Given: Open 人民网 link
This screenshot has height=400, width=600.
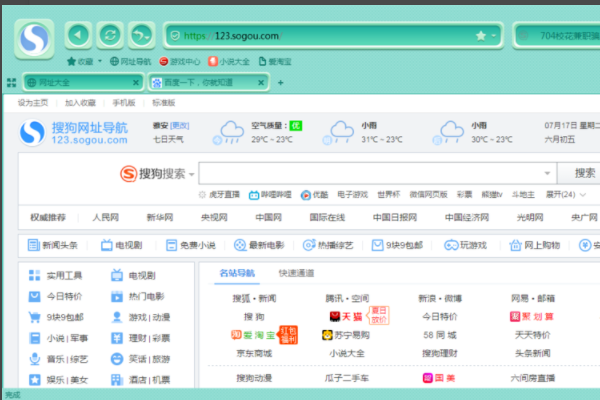Looking at the screenshot, I should tap(106, 217).
